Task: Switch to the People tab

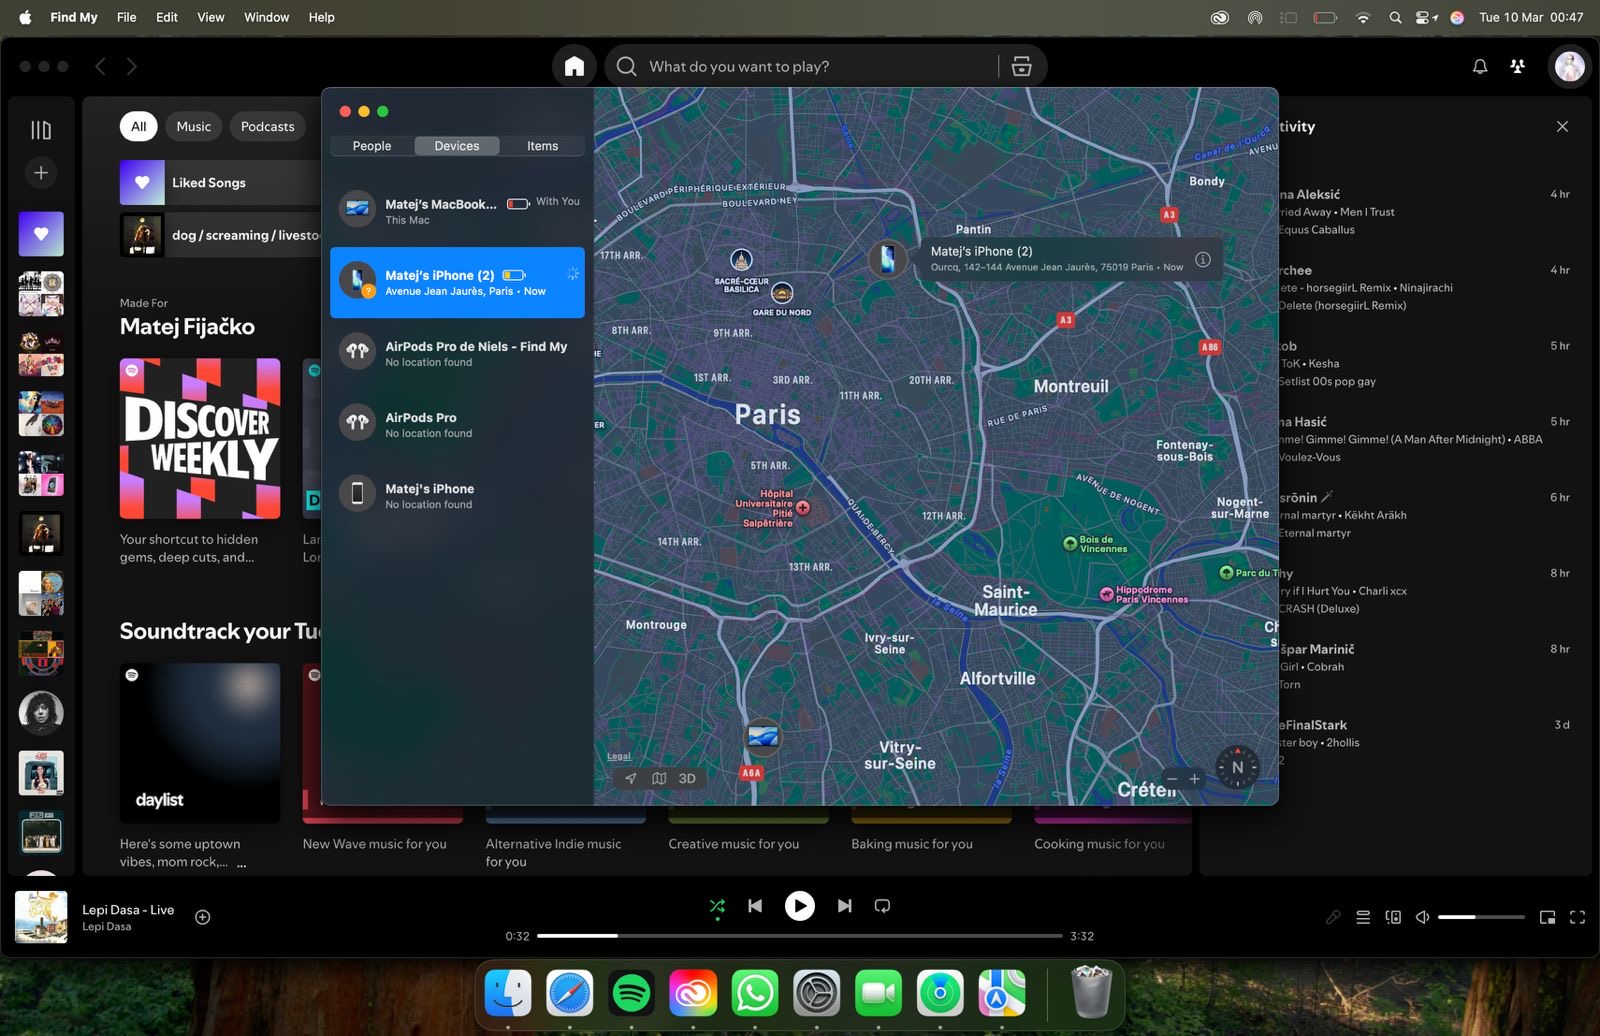Action: pyautogui.click(x=372, y=146)
